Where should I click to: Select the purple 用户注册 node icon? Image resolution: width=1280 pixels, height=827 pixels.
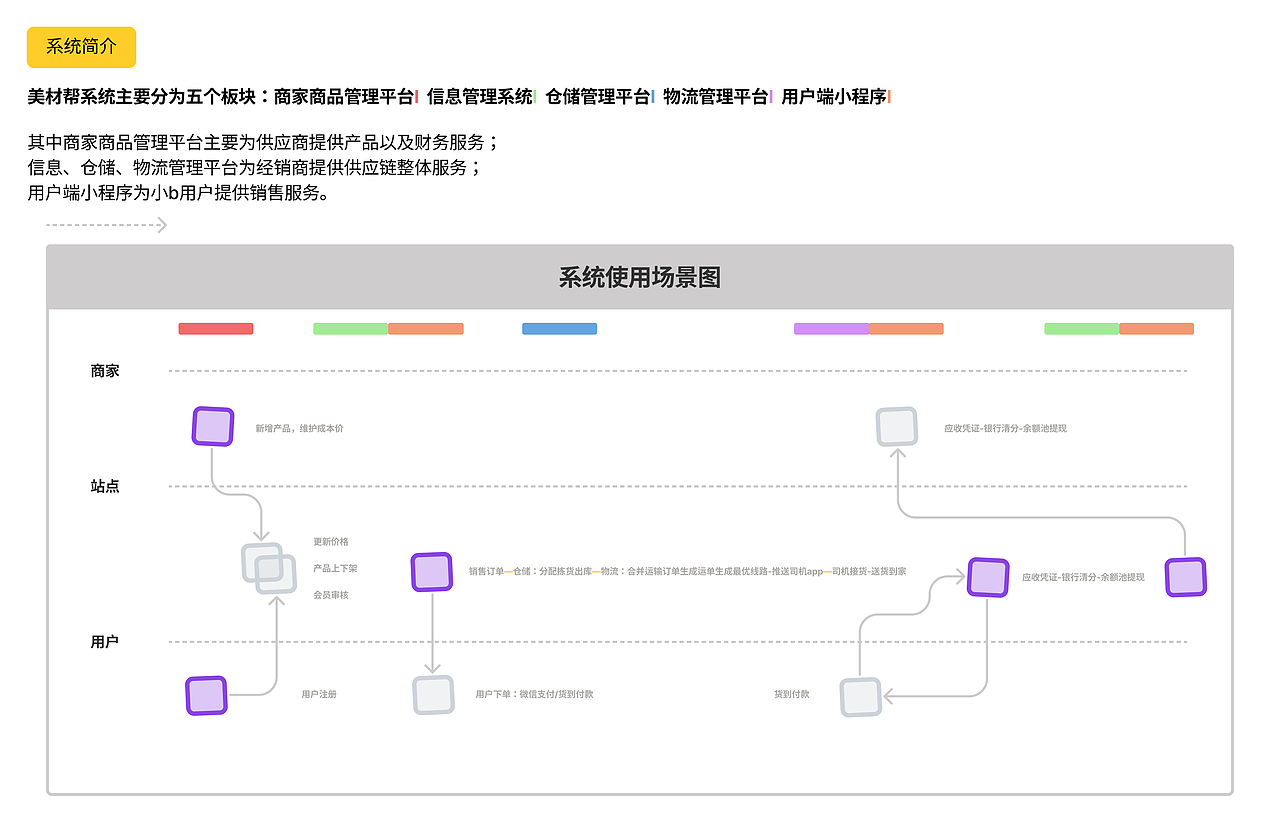coord(206,695)
